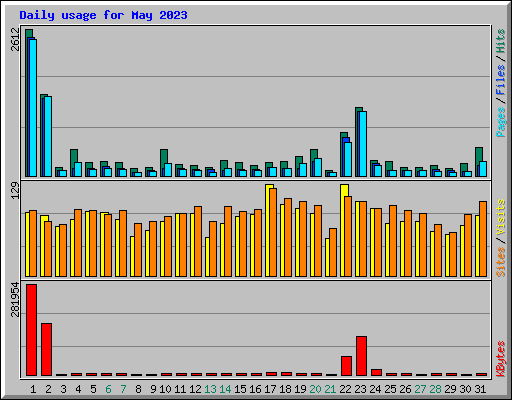Click the red "KBytes" legend word
Screen dimensions: 512x400
[501, 359]
